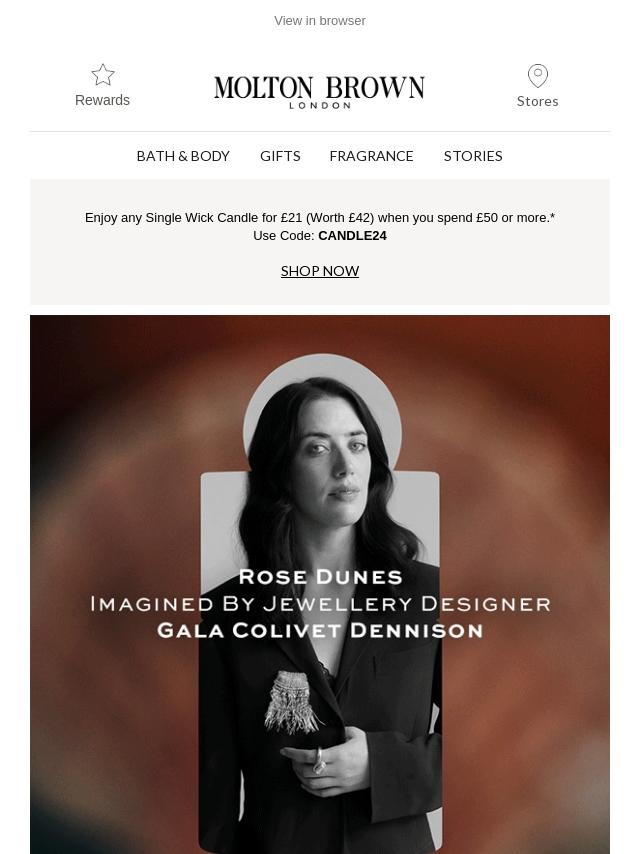Click the silver fringe brooch on the jacket
This screenshot has height=854, width=640.
click(291, 703)
